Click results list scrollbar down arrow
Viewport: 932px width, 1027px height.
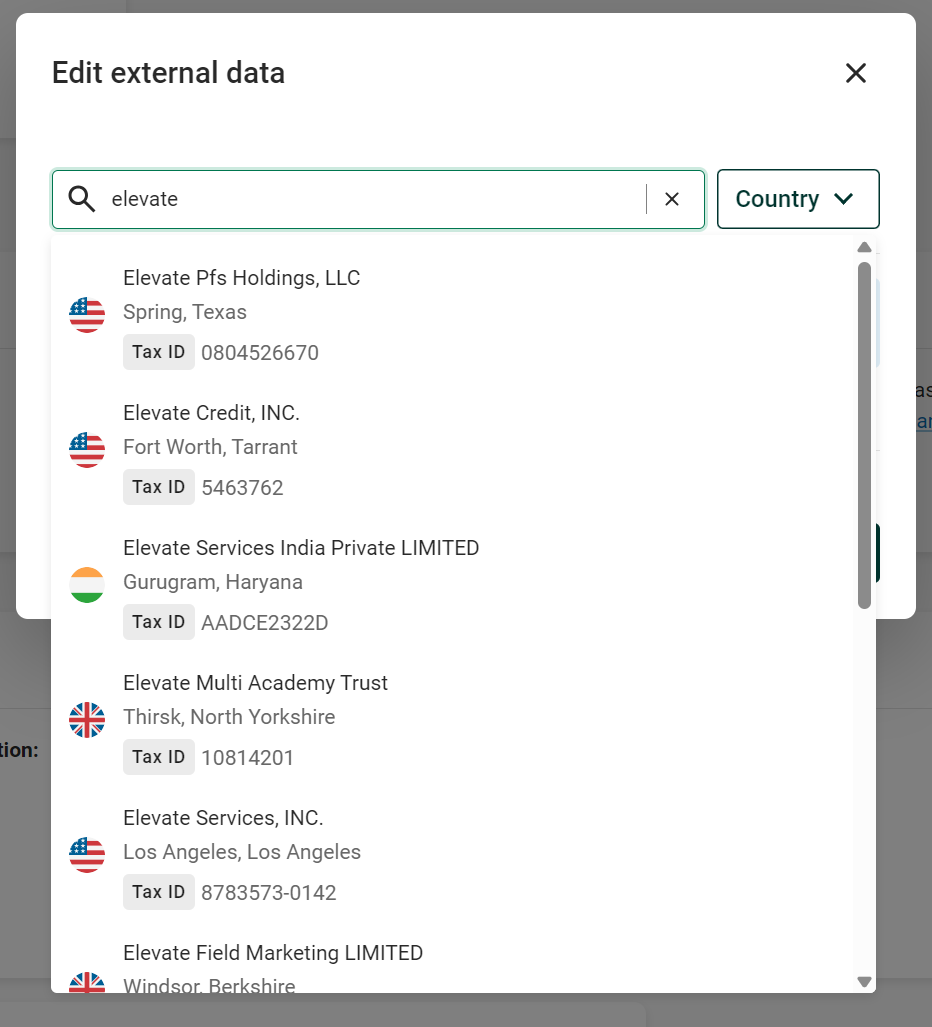864,982
